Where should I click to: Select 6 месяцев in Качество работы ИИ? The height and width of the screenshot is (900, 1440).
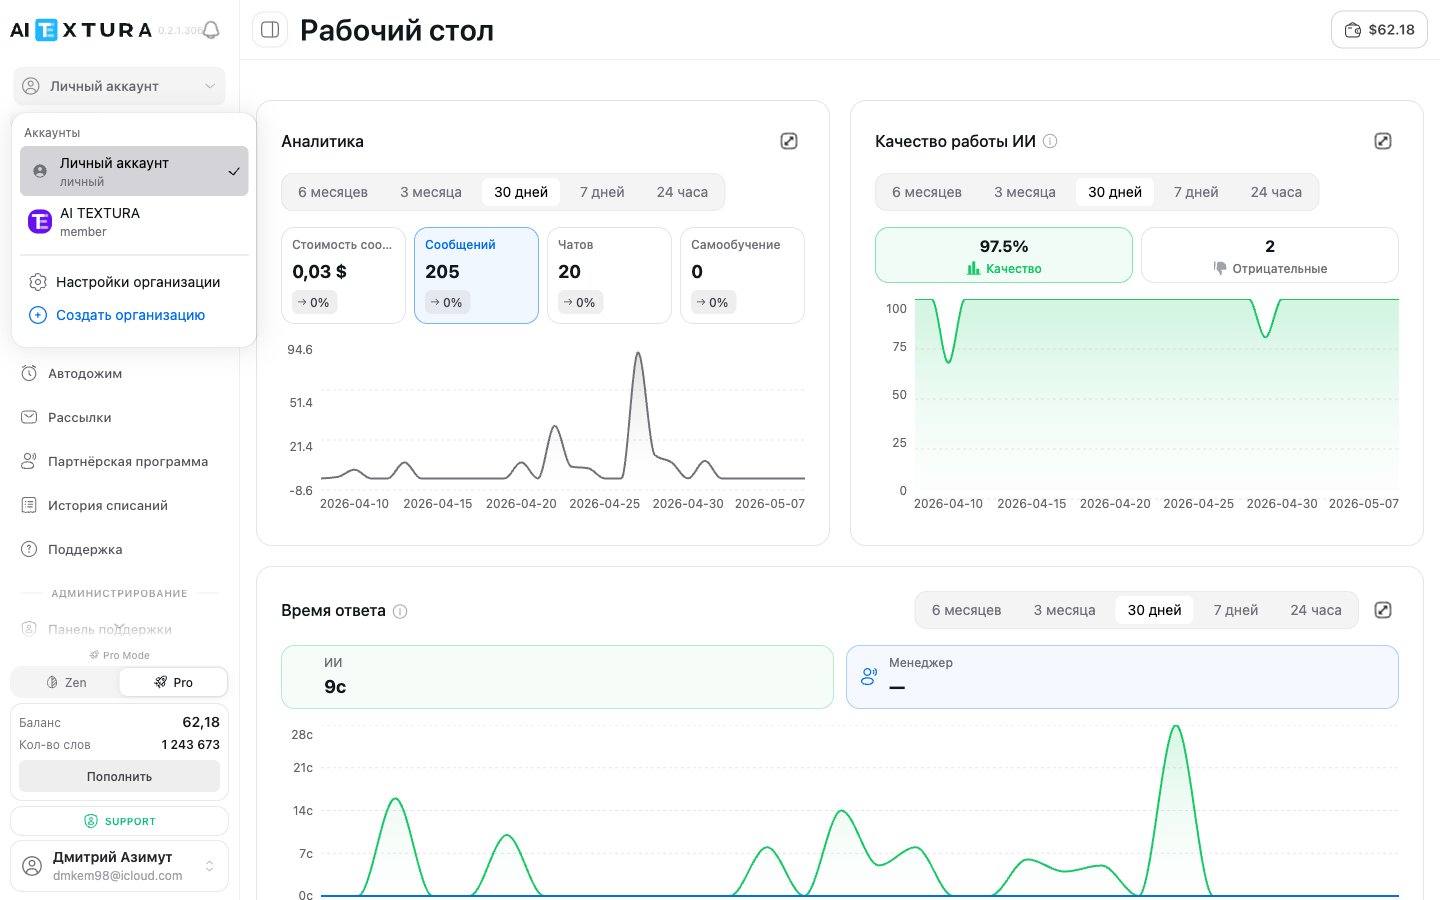927,192
